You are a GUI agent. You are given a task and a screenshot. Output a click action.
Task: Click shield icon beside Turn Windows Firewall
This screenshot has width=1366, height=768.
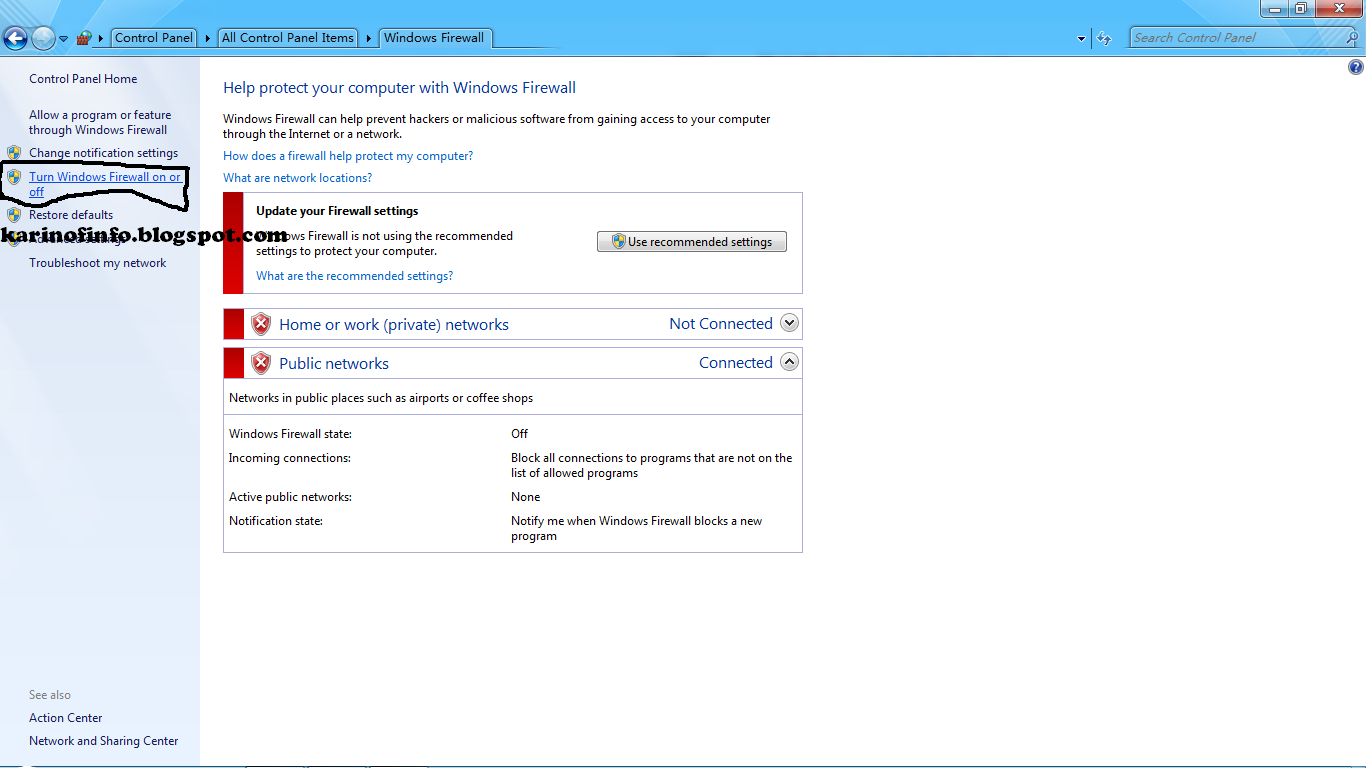point(14,177)
